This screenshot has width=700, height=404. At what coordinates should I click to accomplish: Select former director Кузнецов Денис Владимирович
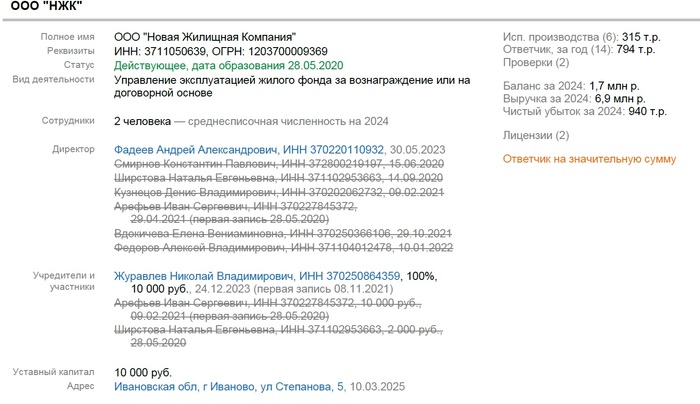click(x=196, y=191)
